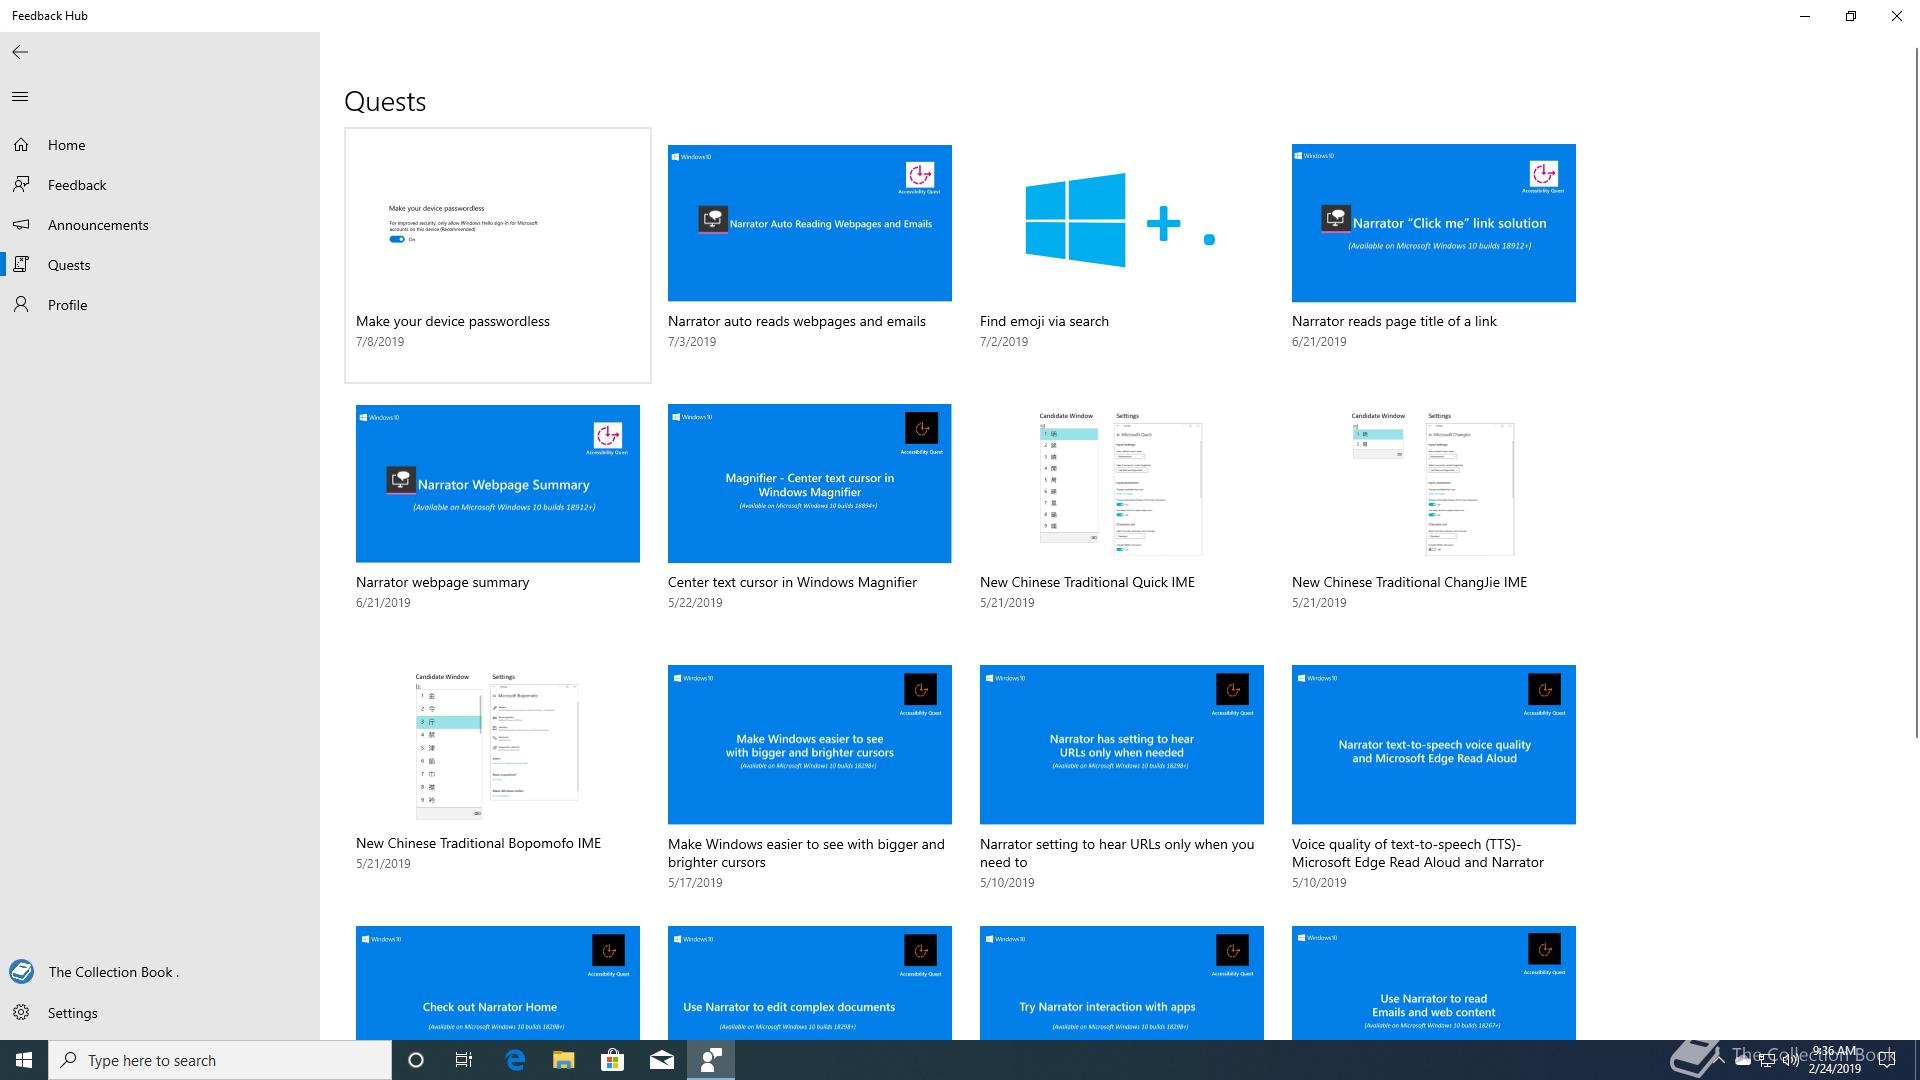Open 'Use Narrator to edit complex documents' thumbnail
1920x1080 pixels.
(810, 983)
